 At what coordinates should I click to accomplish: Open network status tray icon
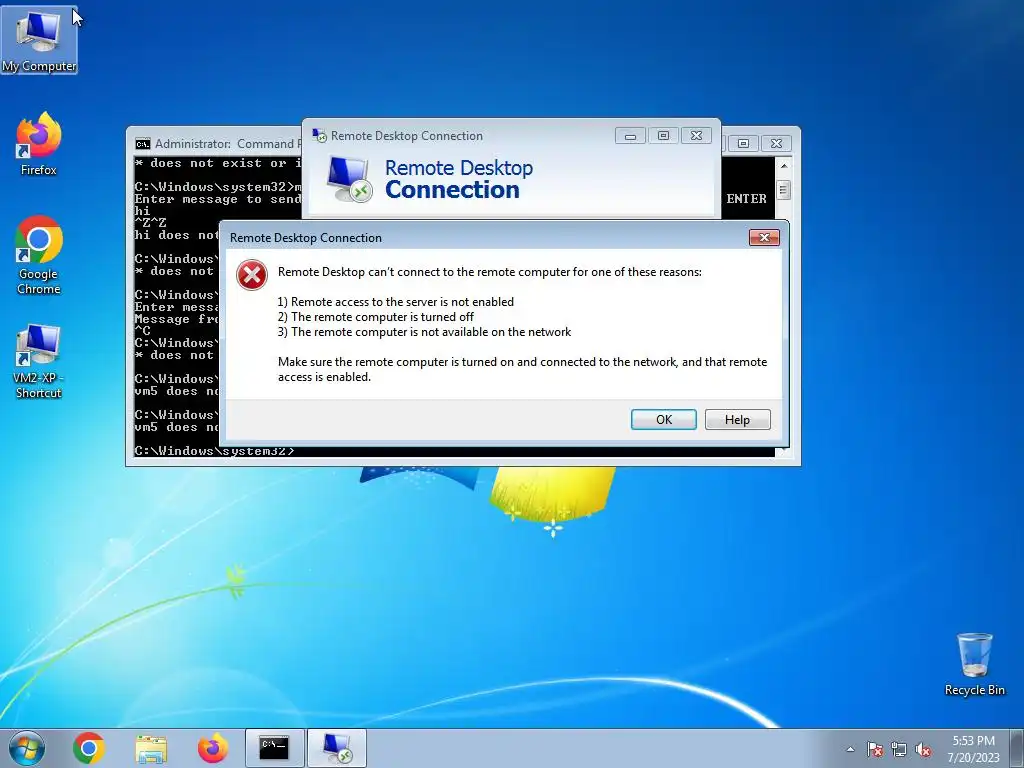899,749
